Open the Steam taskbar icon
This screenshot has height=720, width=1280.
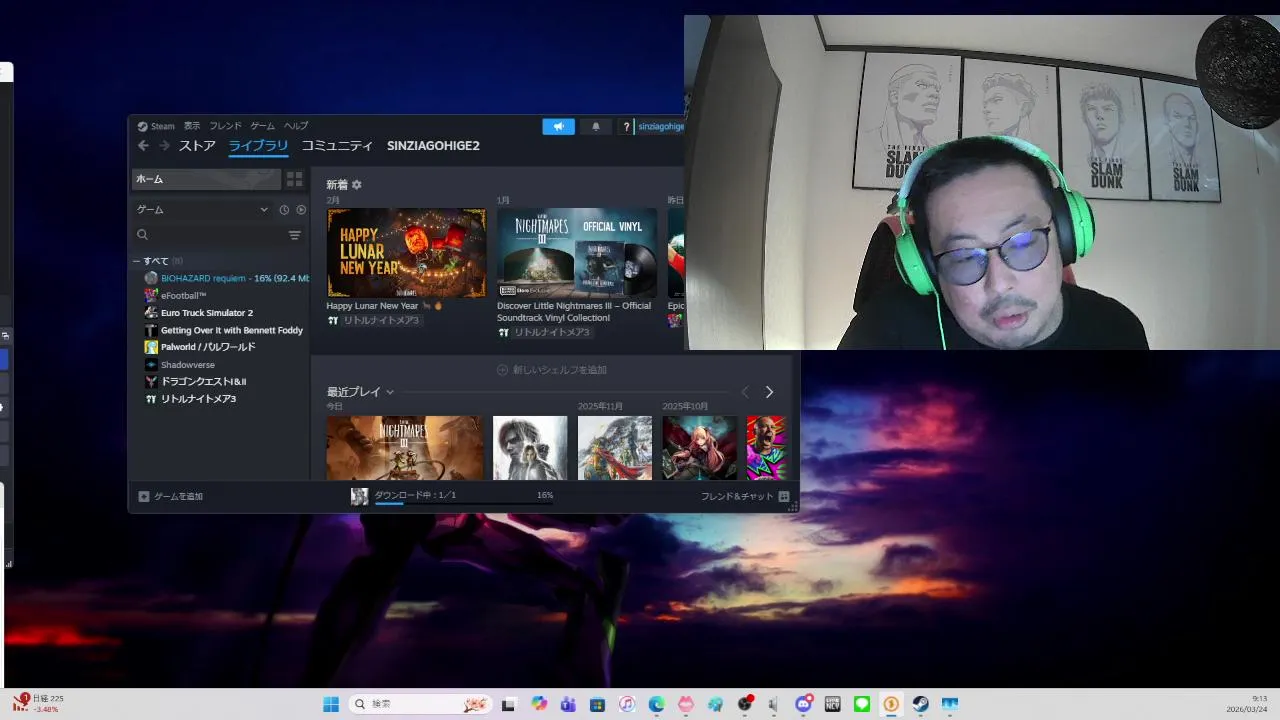coord(920,704)
